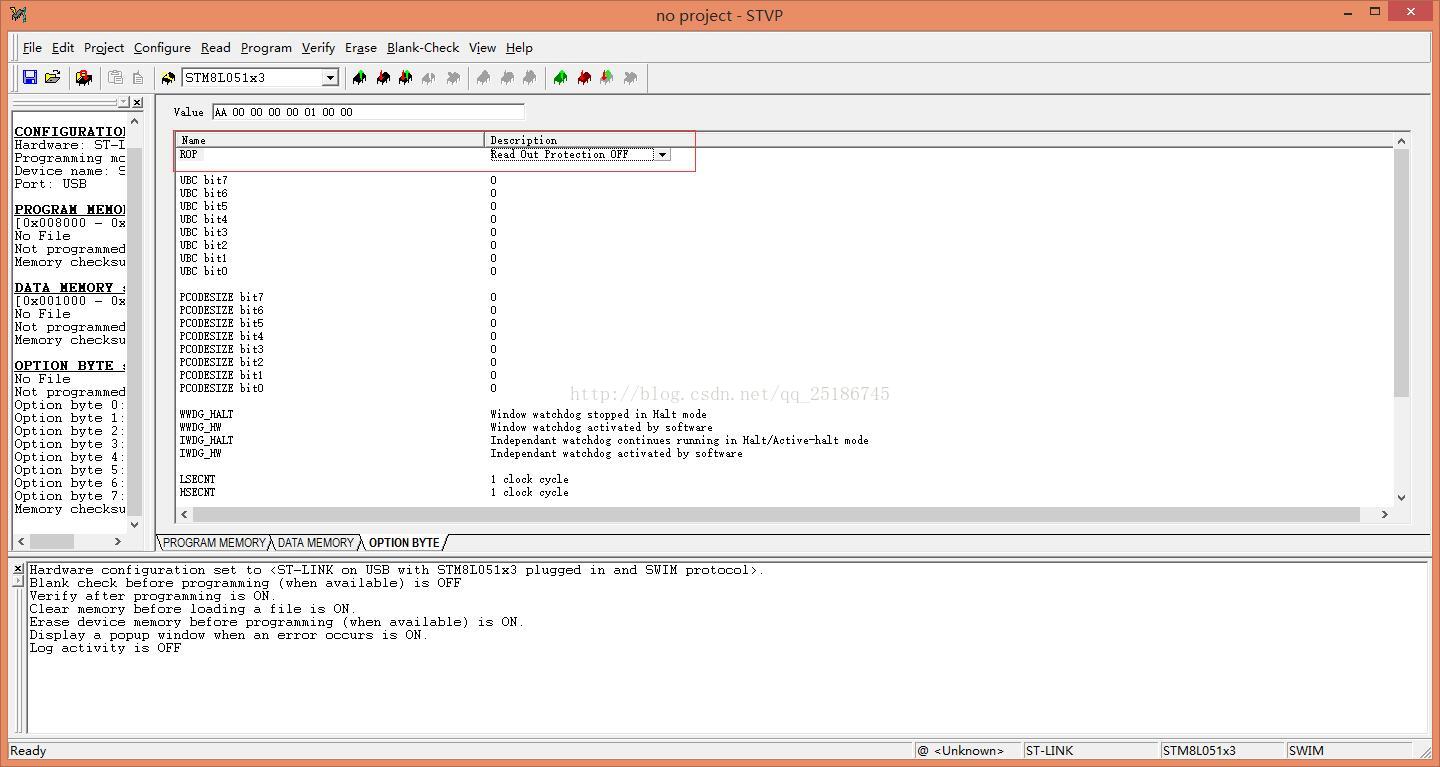Click the Description column header
The height and width of the screenshot is (767, 1440).
[938, 140]
